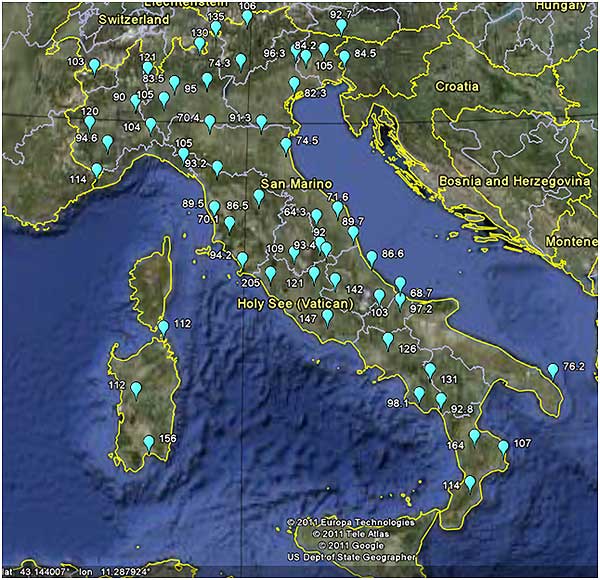
Task: Click the pin labeled 94.6
Action: coord(108,143)
